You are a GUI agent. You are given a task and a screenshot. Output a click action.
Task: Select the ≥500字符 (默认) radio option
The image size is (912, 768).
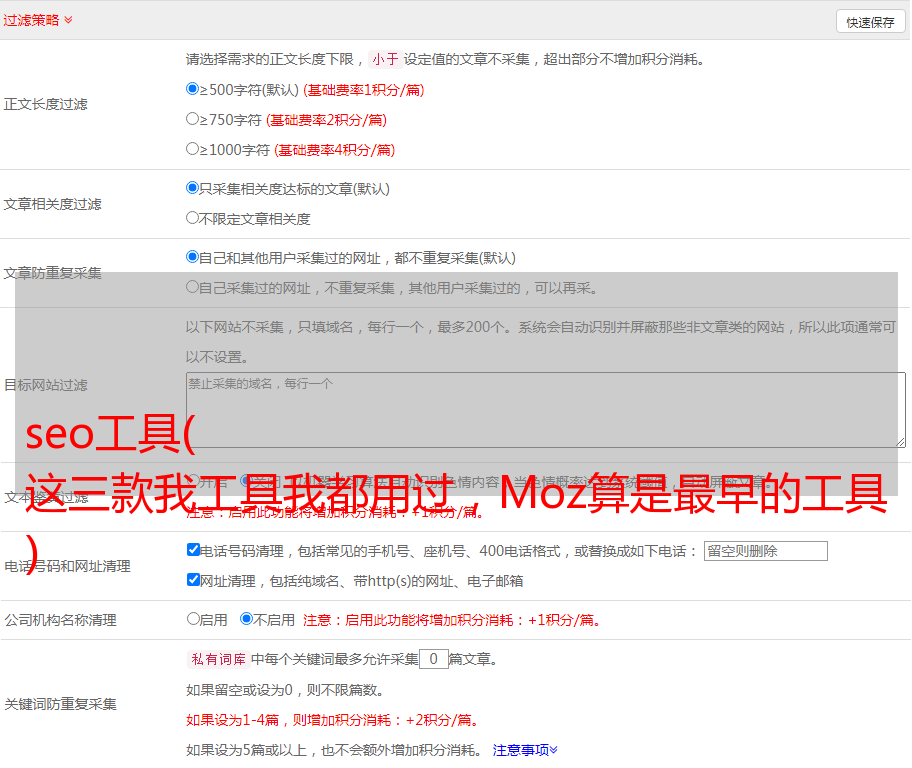(193, 88)
